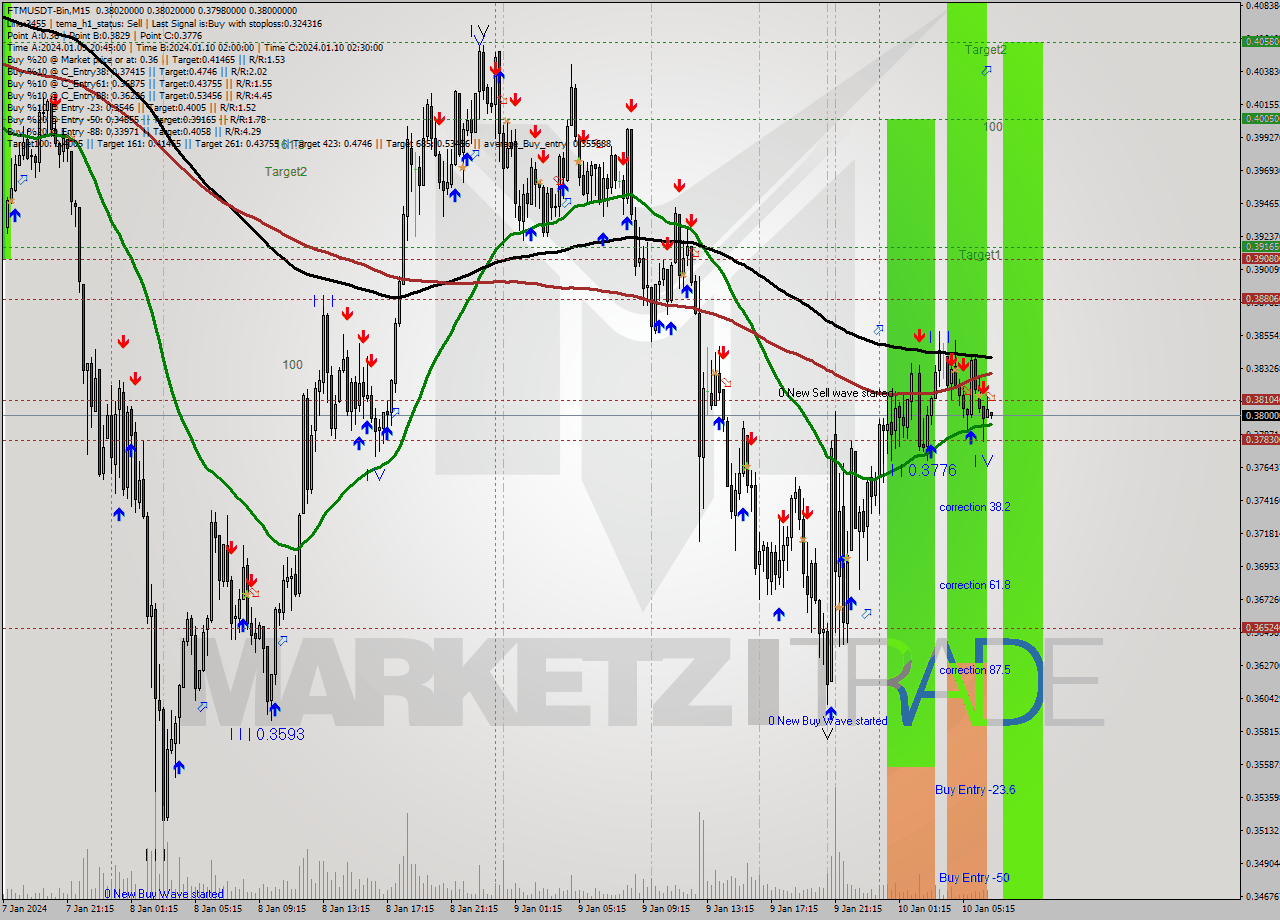Click the red 0.38806 price level tag

(1260, 298)
